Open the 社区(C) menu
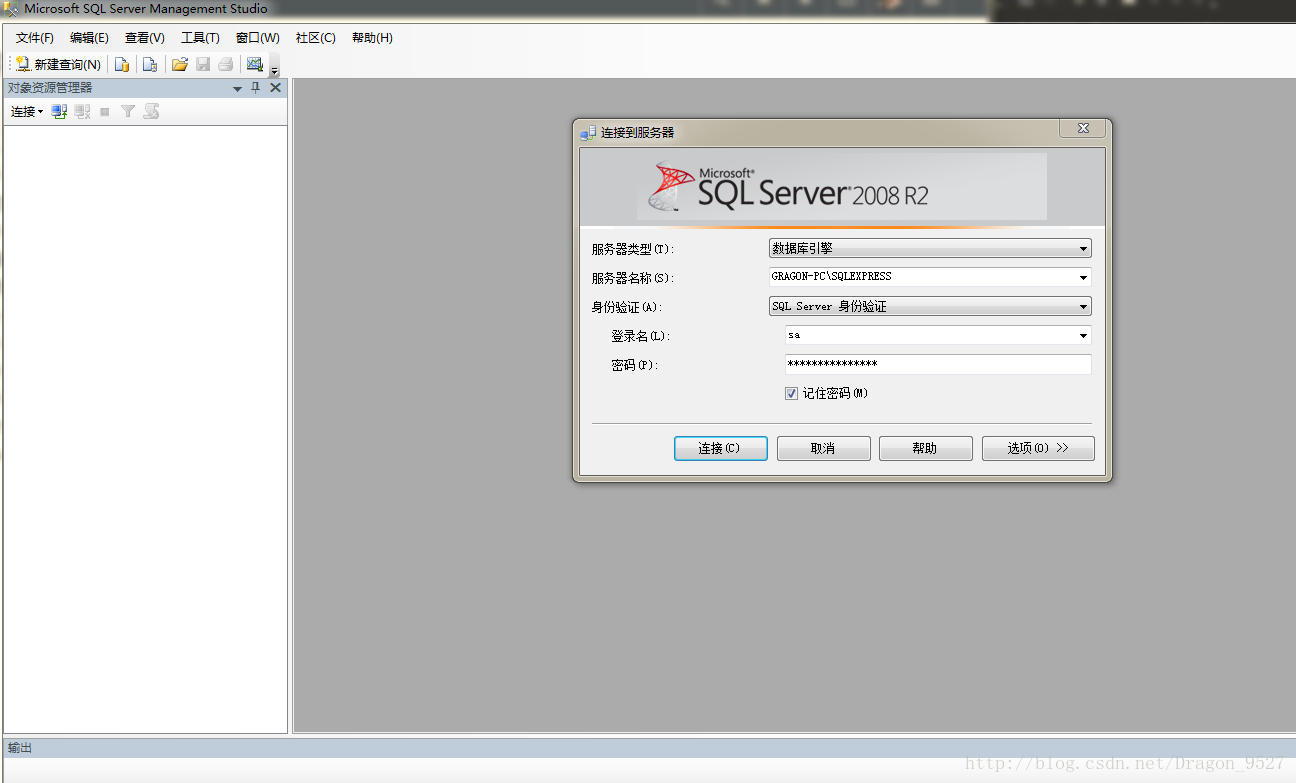 (x=316, y=38)
